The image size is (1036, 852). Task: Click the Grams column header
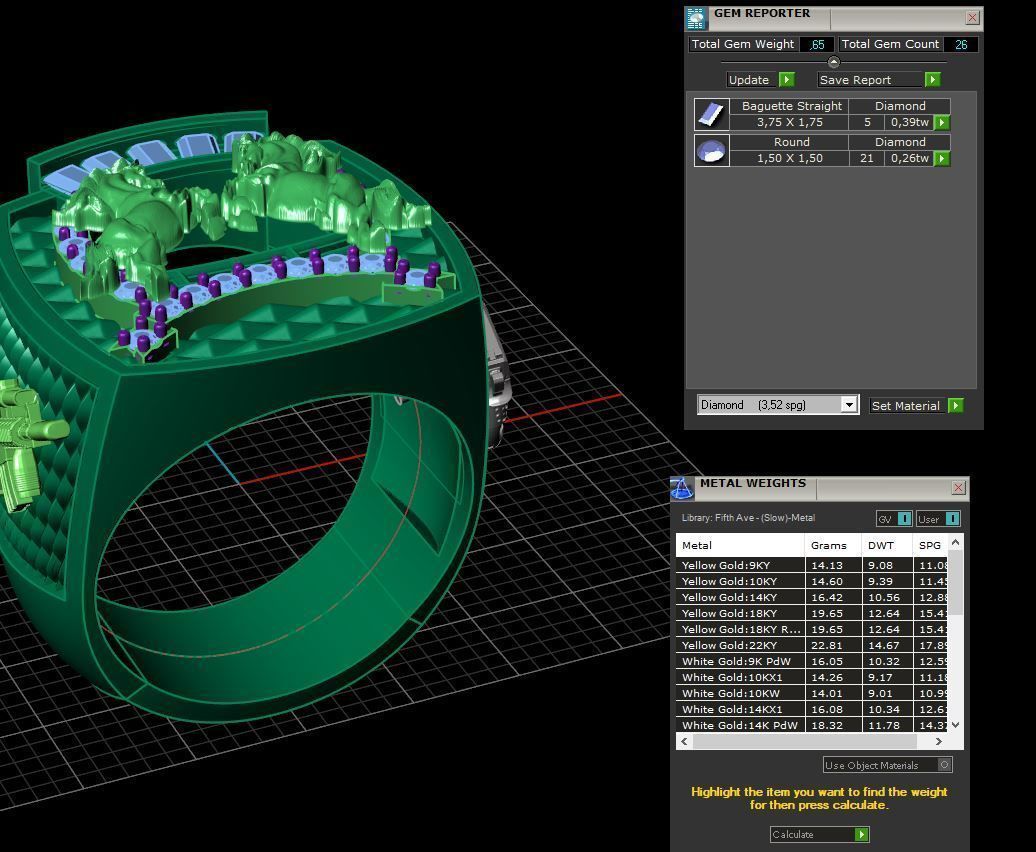point(833,545)
